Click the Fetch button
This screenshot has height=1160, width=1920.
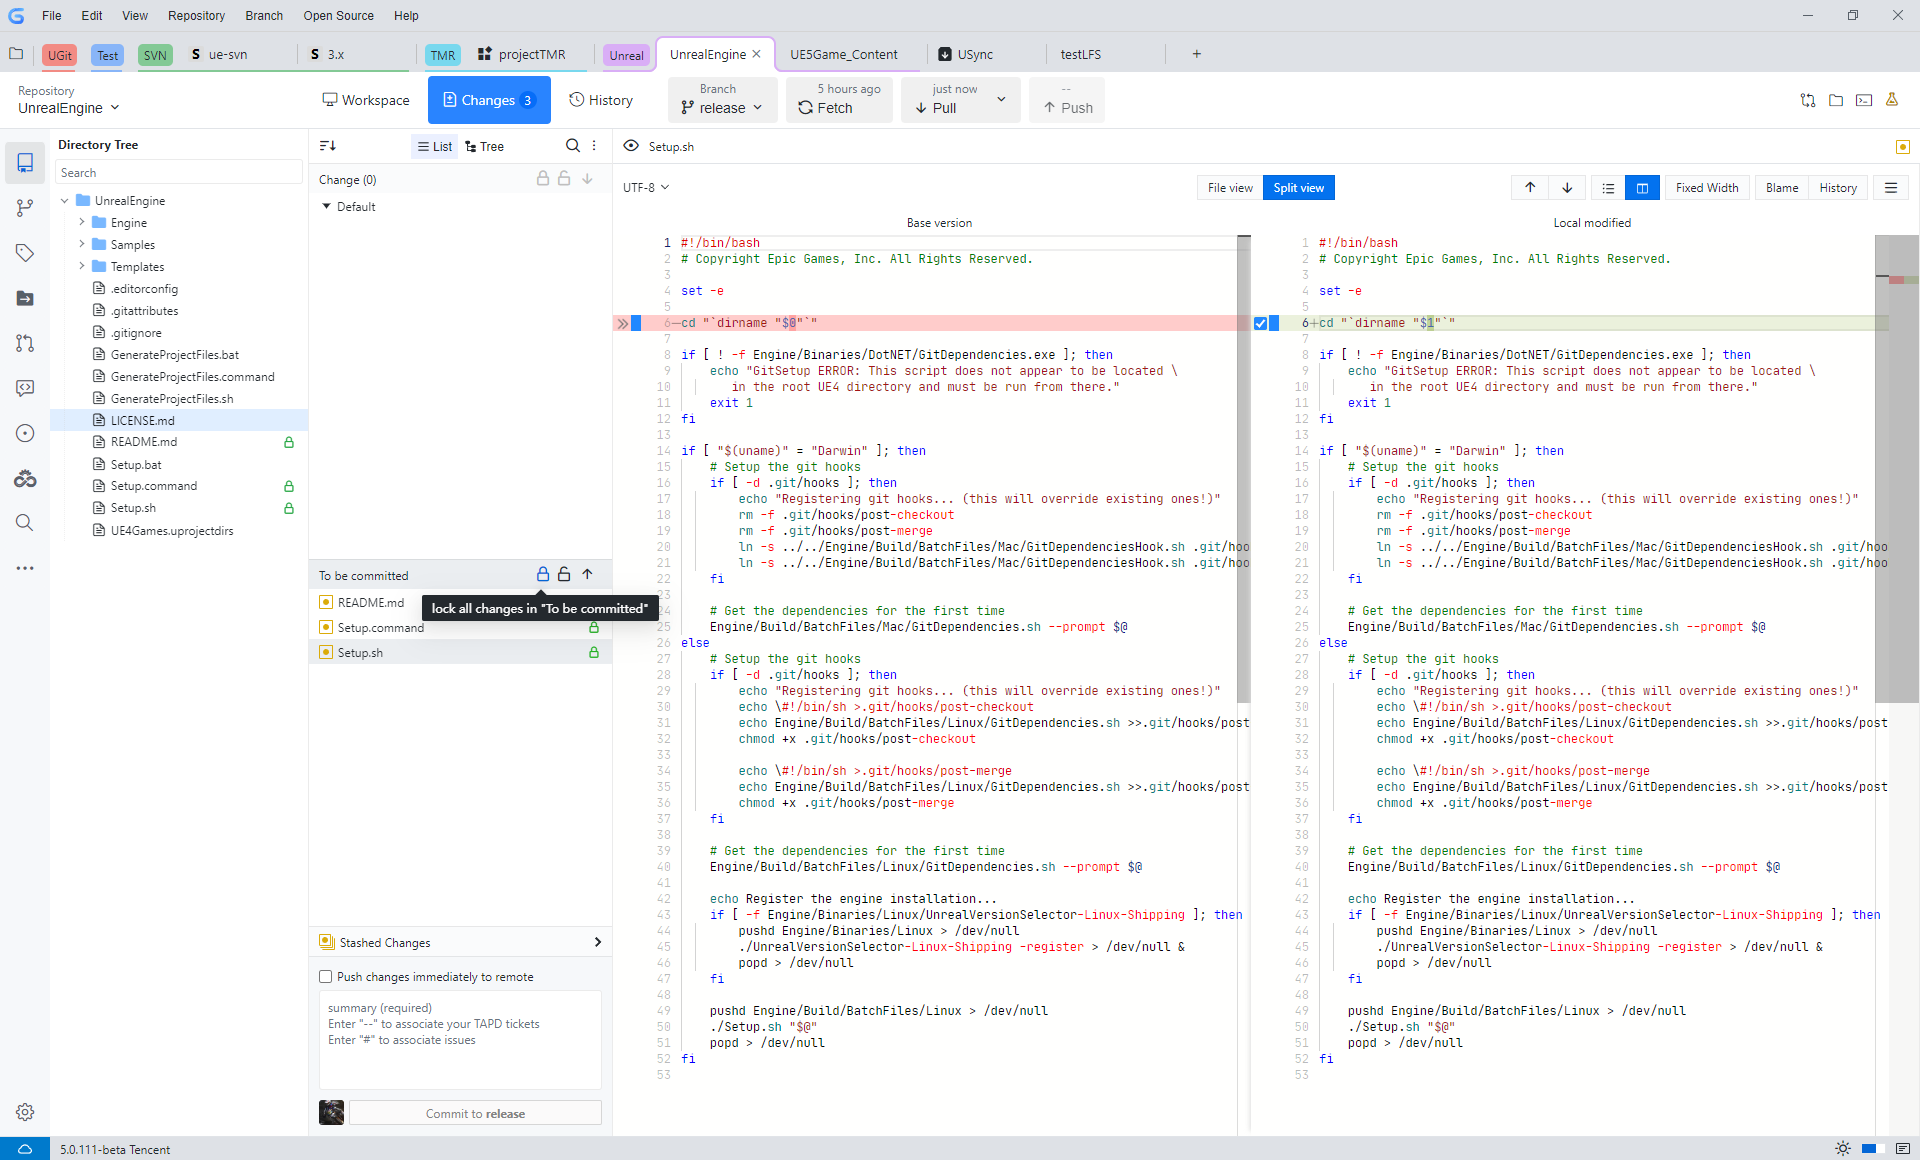[839, 100]
